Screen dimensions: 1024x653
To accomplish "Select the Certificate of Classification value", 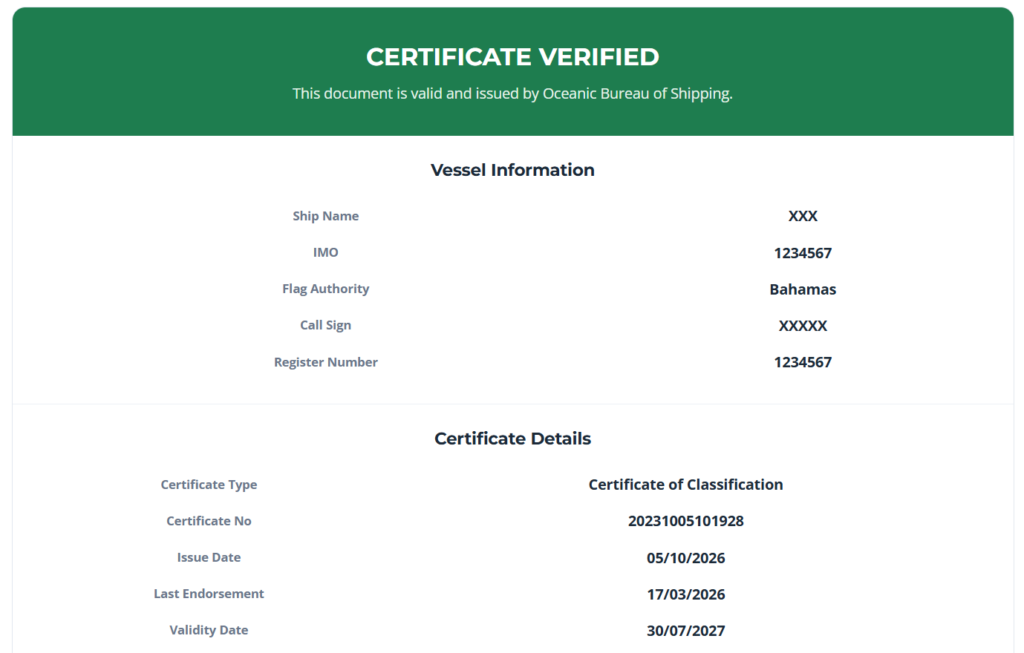I will tap(686, 485).
